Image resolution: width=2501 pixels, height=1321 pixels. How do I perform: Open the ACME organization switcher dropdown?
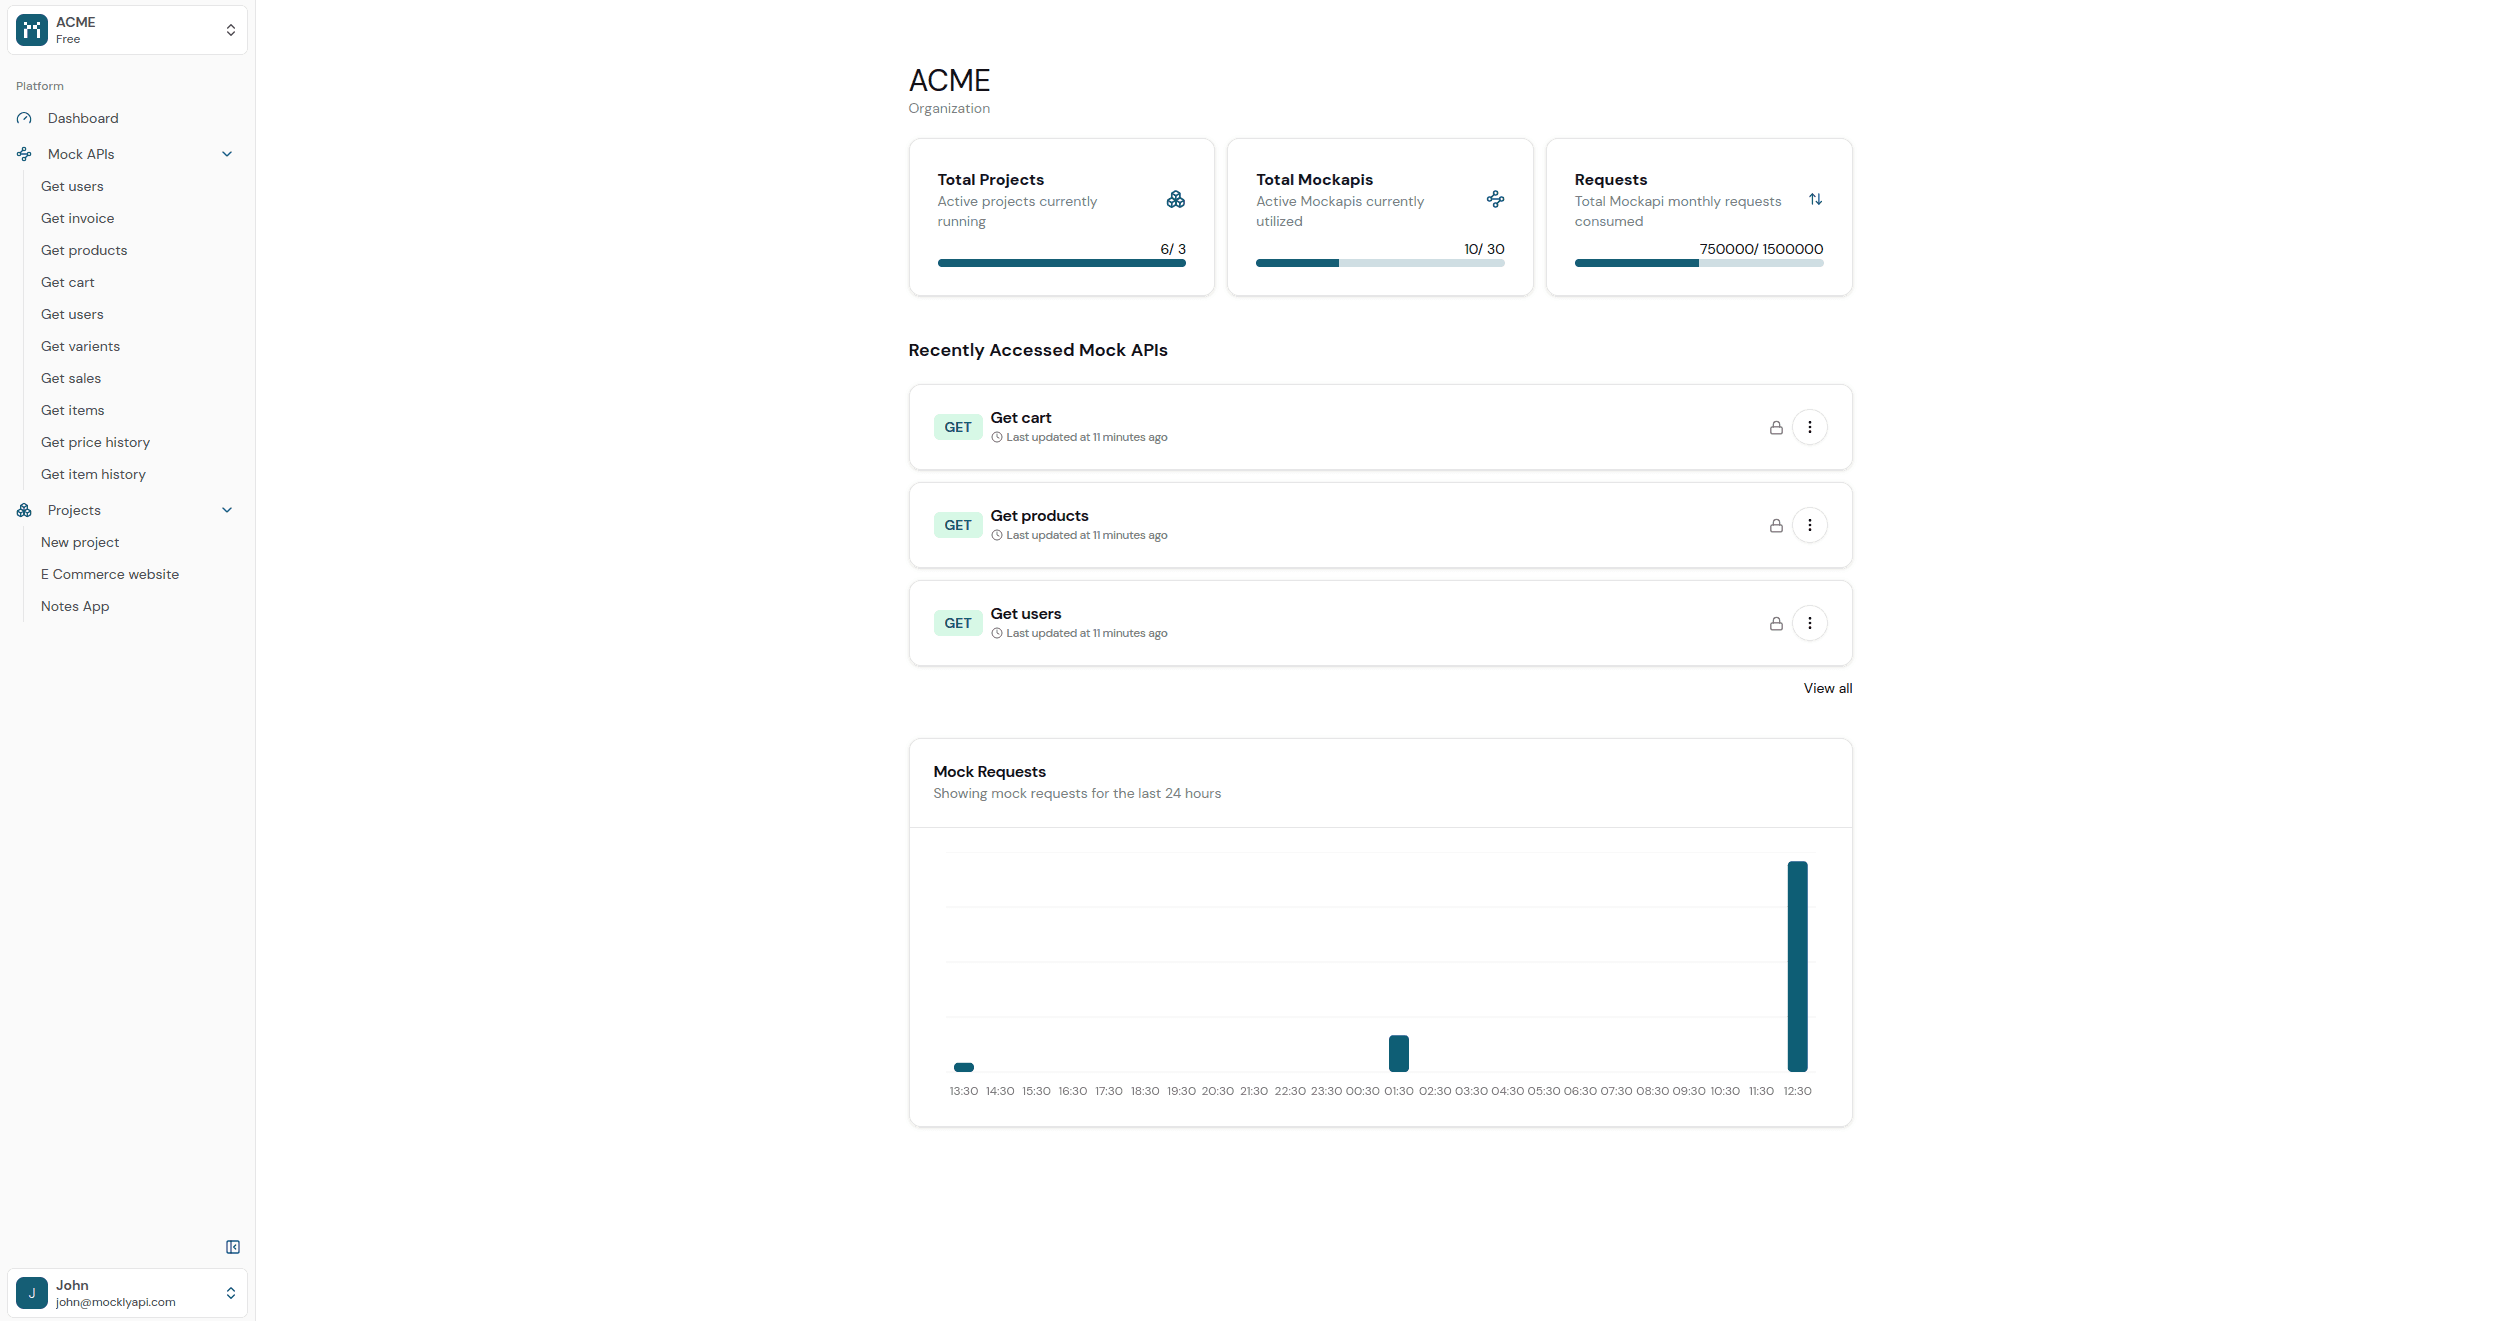pos(230,30)
